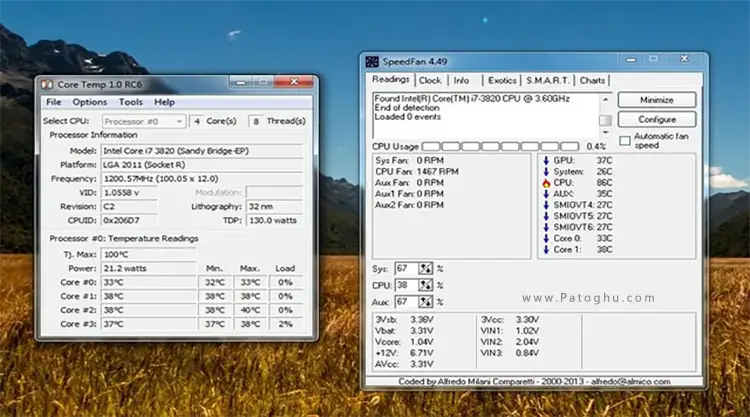The height and width of the screenshot is (417, 750).
Task: Switch to the S.M.A.R.T. tab
Action: click(548, 80)
